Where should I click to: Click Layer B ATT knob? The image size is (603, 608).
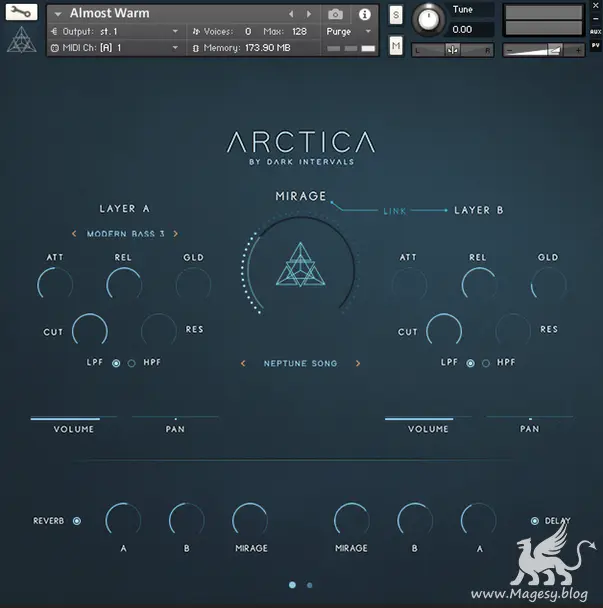[409, 284]
